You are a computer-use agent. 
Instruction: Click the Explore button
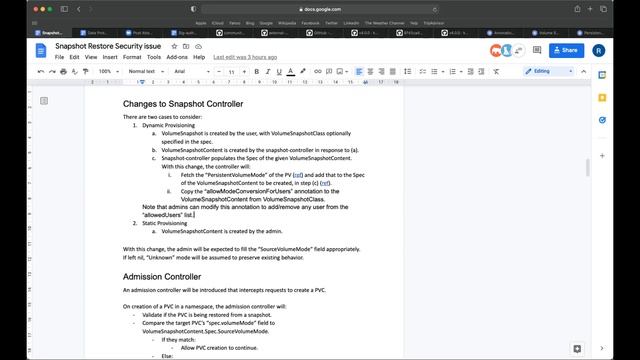(x=577, y=349)
